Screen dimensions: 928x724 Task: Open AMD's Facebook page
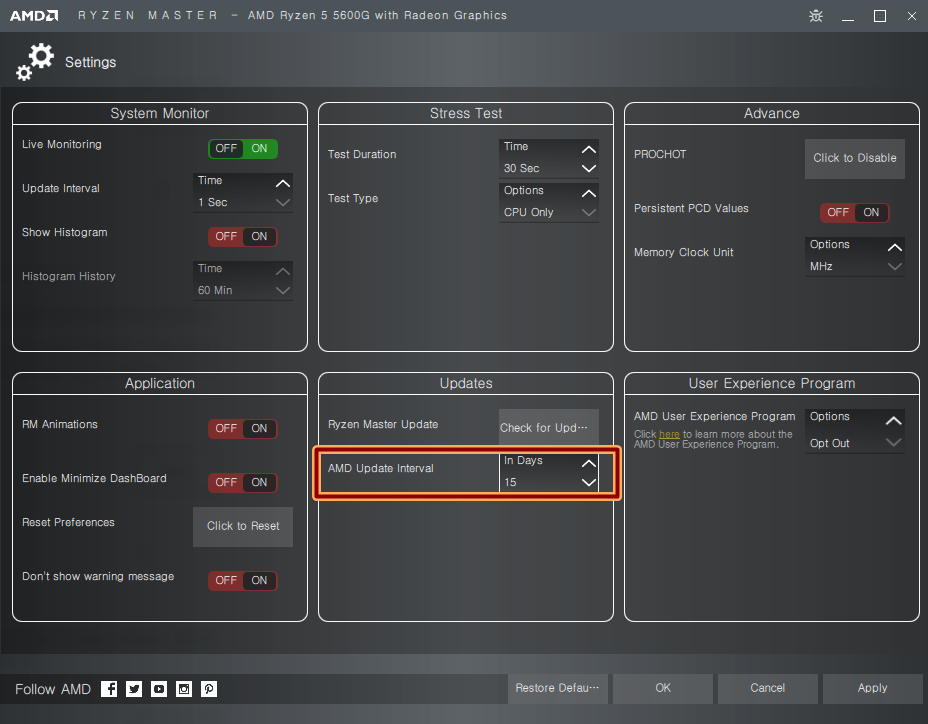point(108,689)
